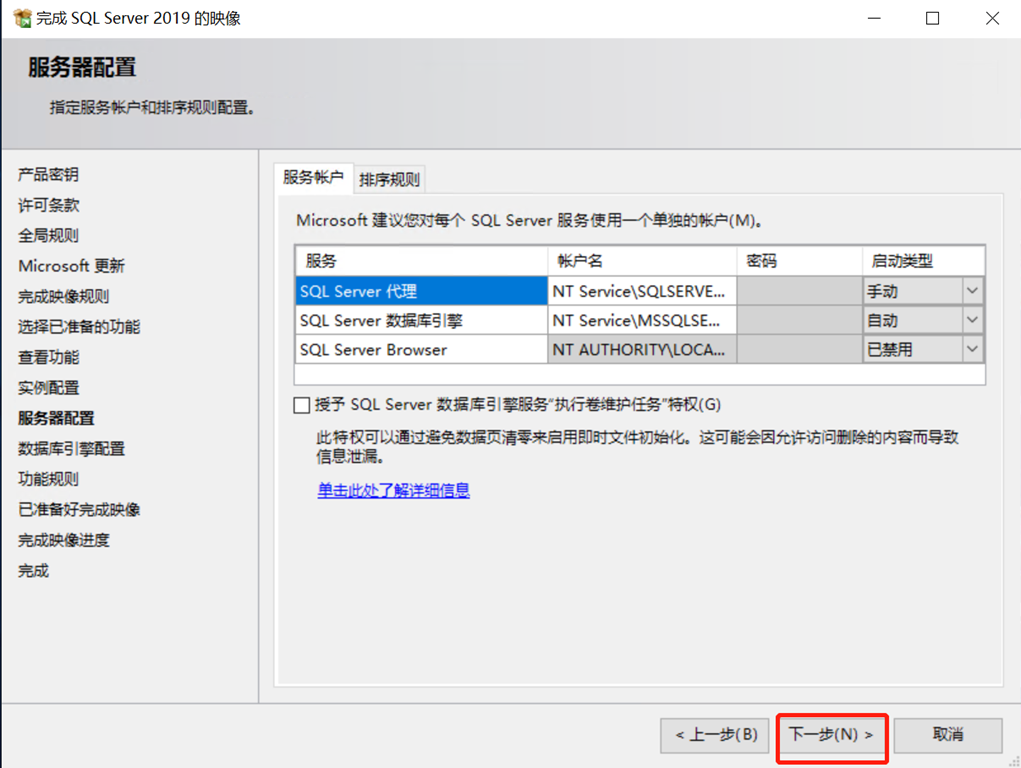Open startup type dropdown for SQL Server 代理
Image resolution: width=1021 pixels, height=768 pixels.
click(x=972, y=291)
